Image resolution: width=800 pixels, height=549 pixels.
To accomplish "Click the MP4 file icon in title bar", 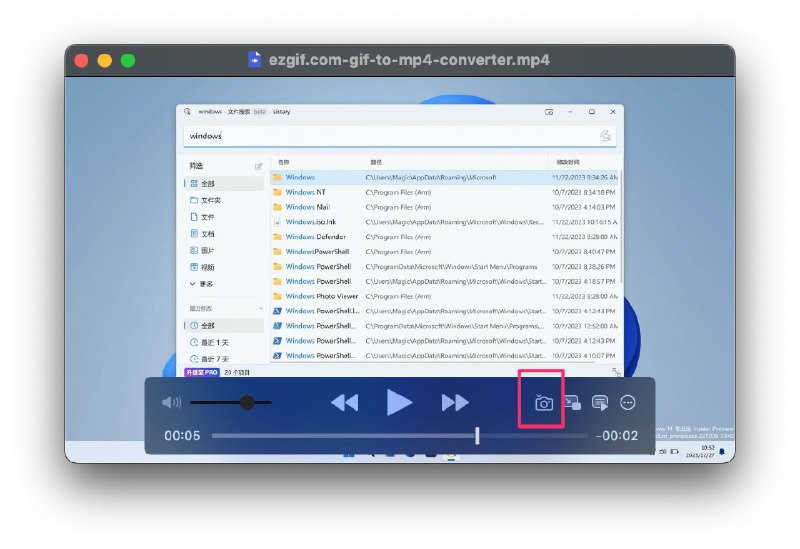I will tap(255, 60).
